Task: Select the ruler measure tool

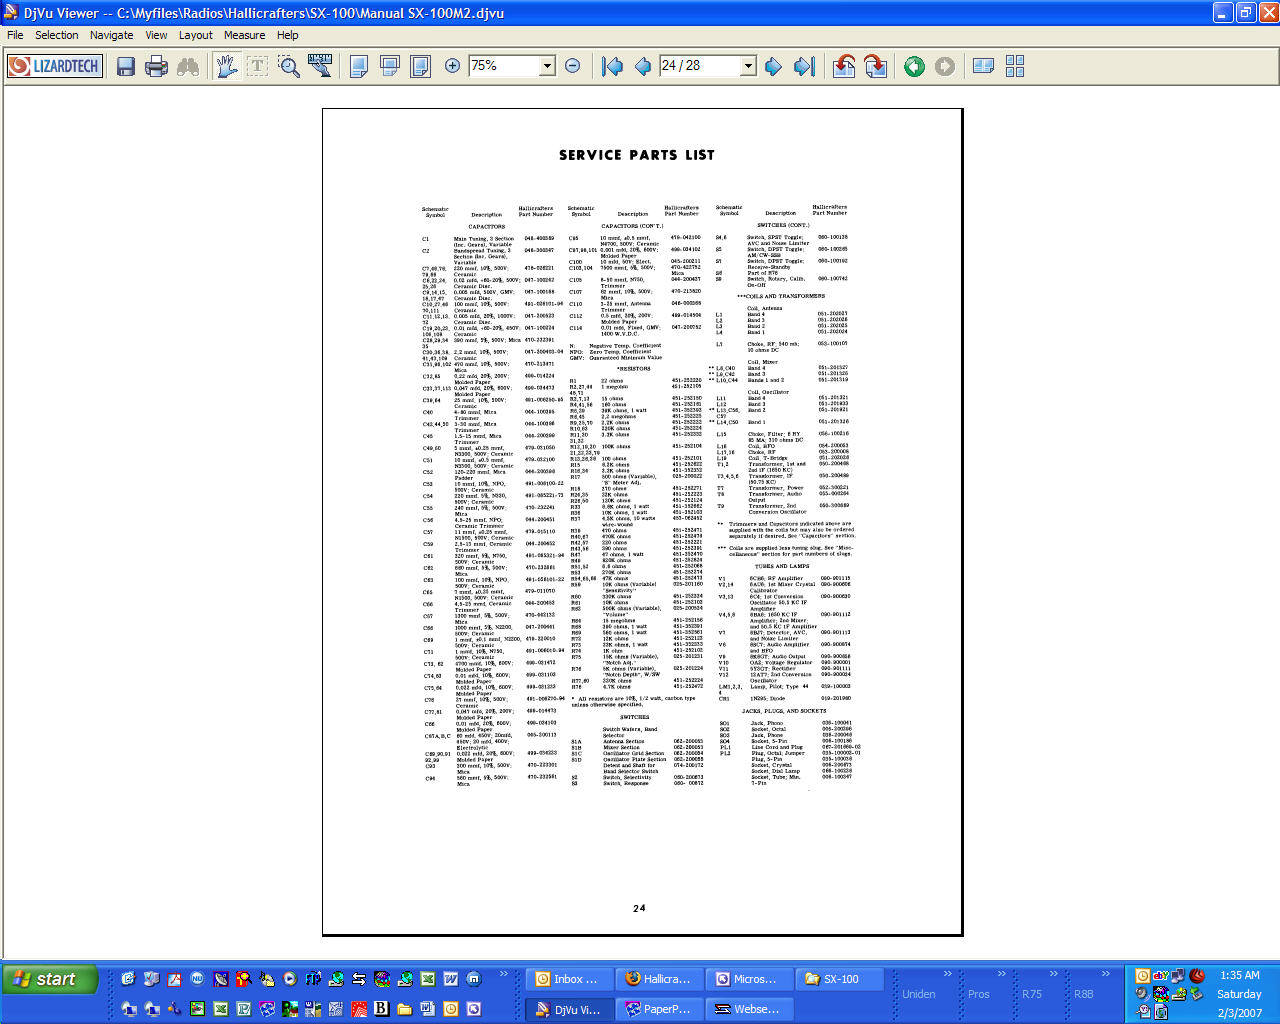Action: (x=320, y=66)
